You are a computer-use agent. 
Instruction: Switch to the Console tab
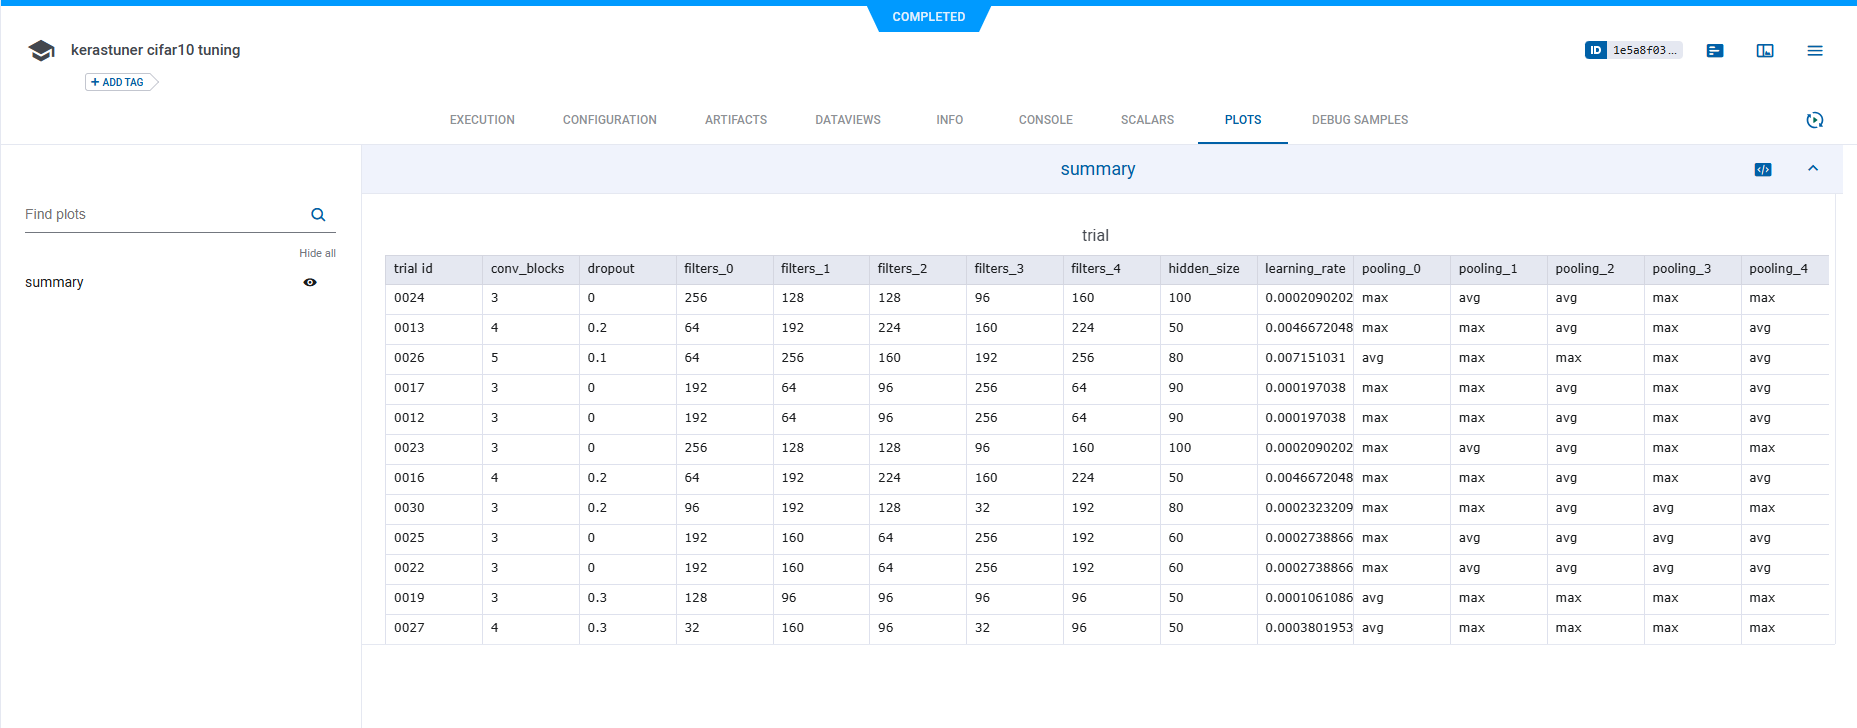click(1045, 120)
